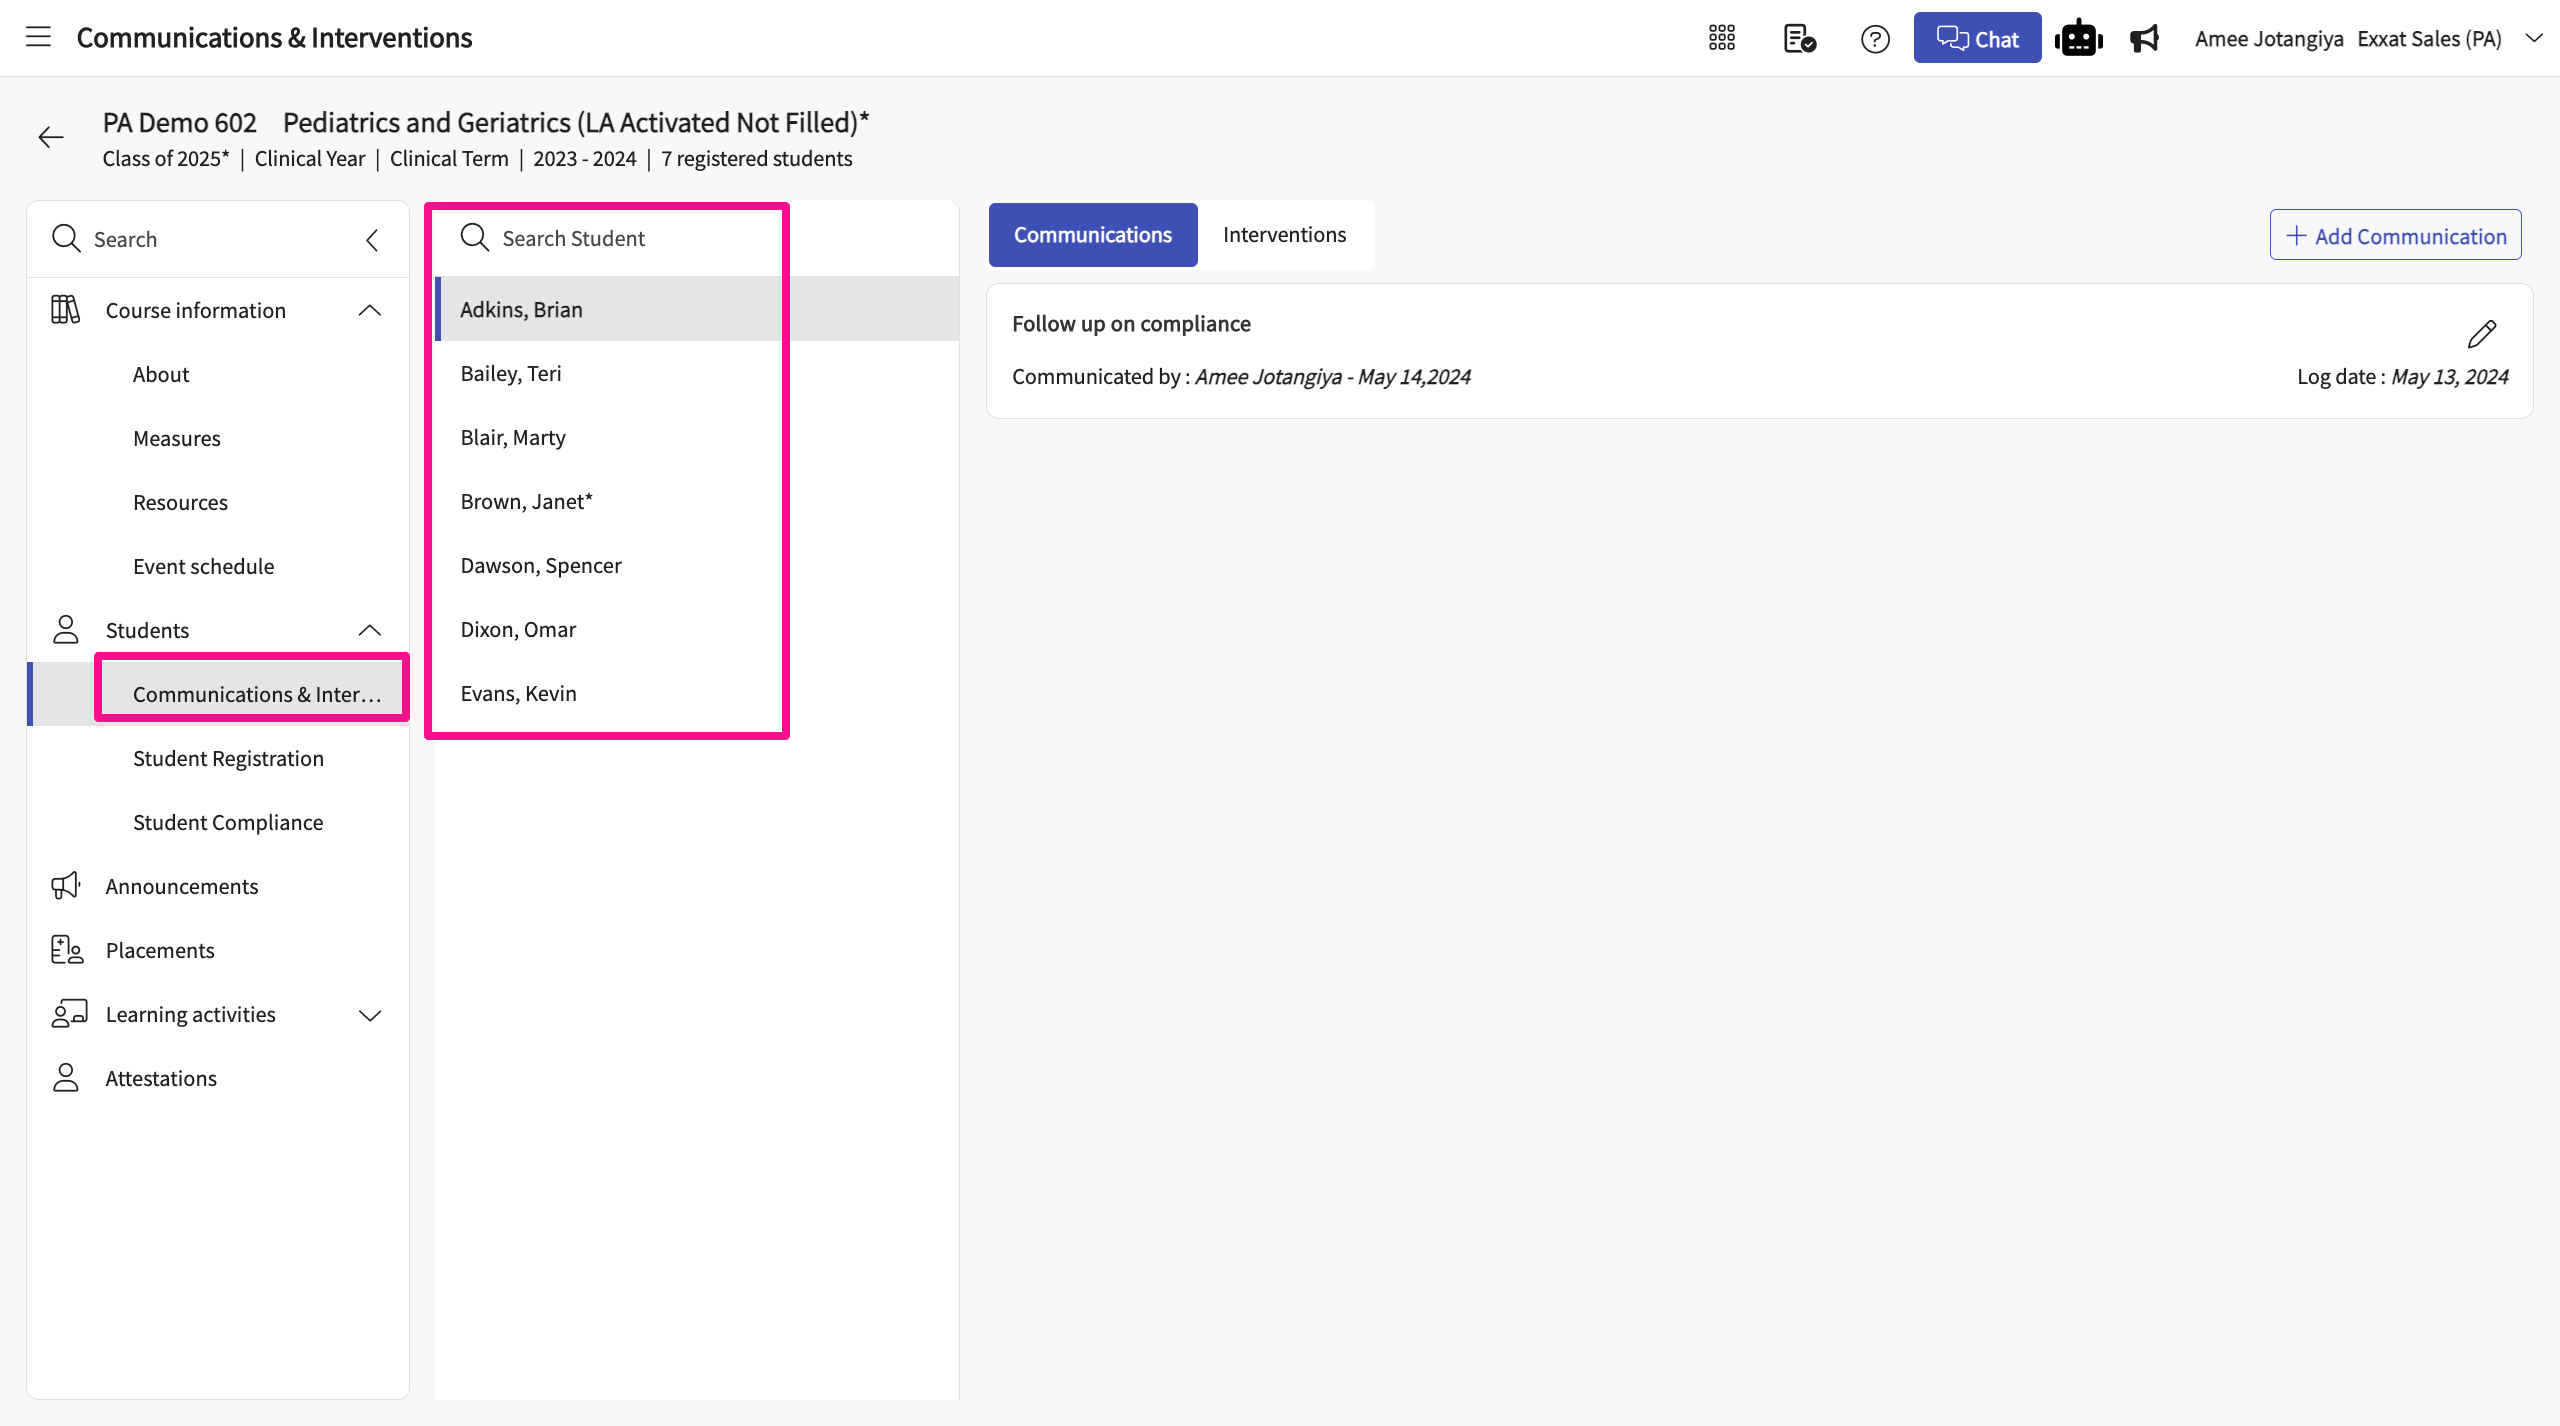
Task: Edit communication with pencil icon
Action: (x=2481, y=333)
